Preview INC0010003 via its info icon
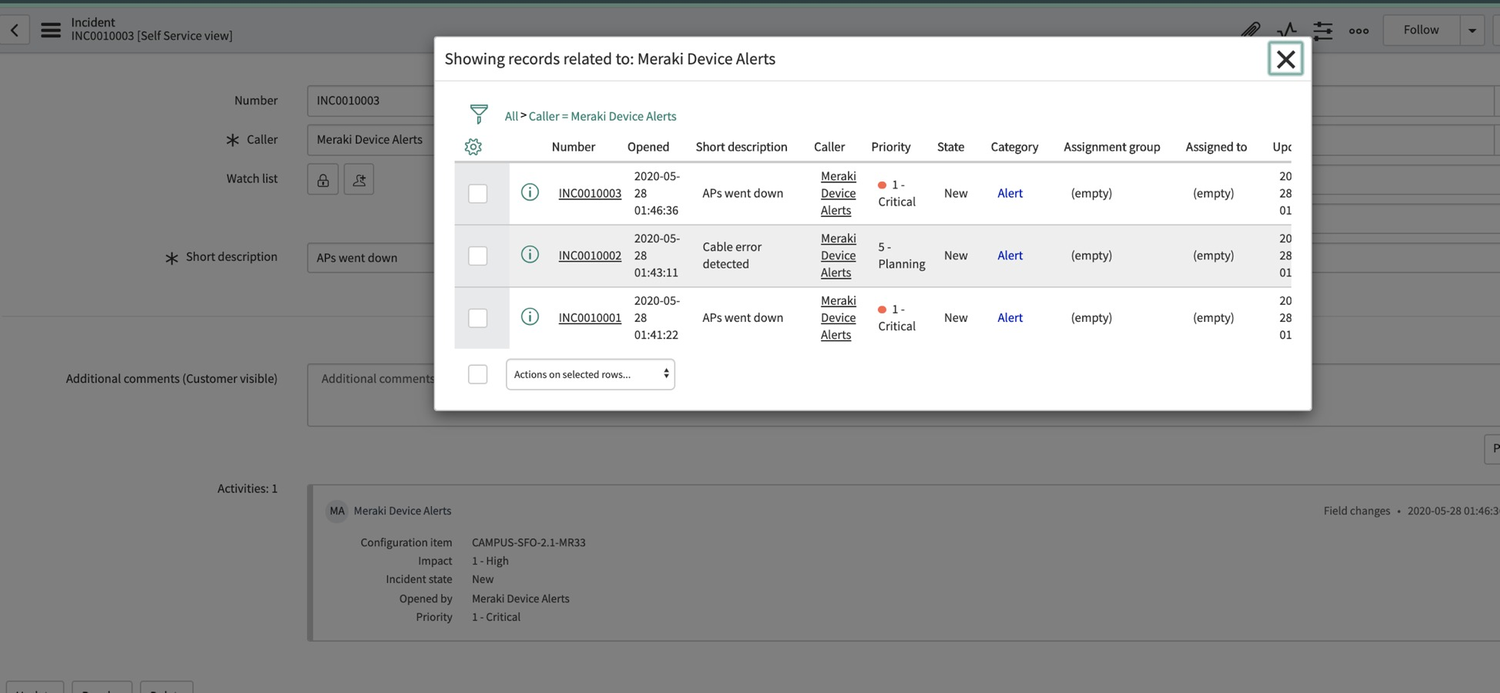 click(530, 192)
